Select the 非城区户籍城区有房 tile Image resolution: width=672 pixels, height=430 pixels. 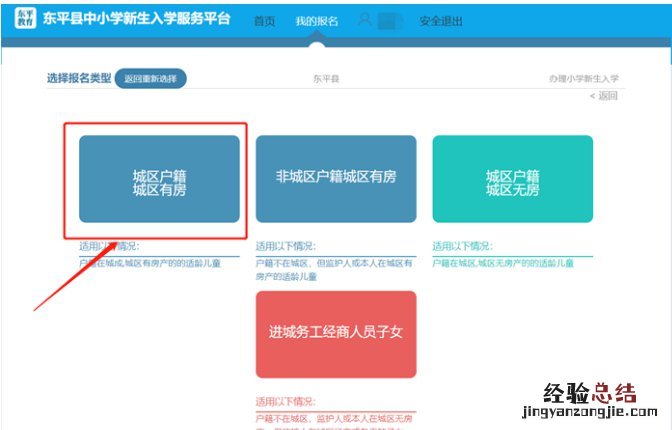(x=335, y=178)
